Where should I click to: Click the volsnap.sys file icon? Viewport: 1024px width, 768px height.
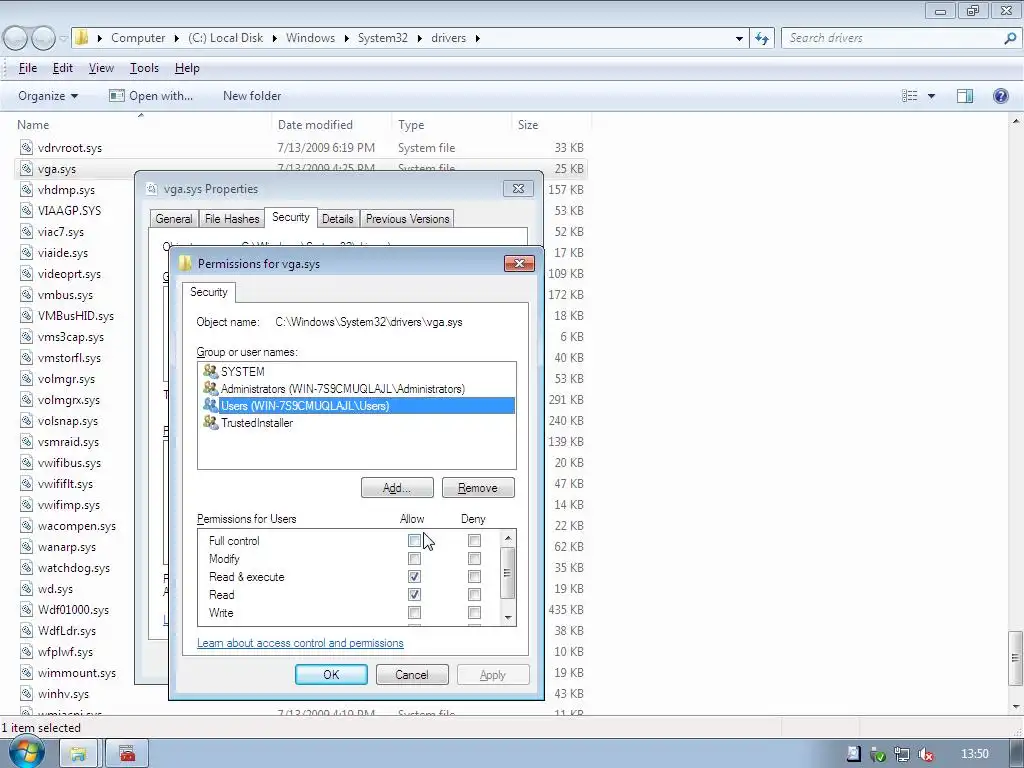pyautogui.click(x=26, y=421)
